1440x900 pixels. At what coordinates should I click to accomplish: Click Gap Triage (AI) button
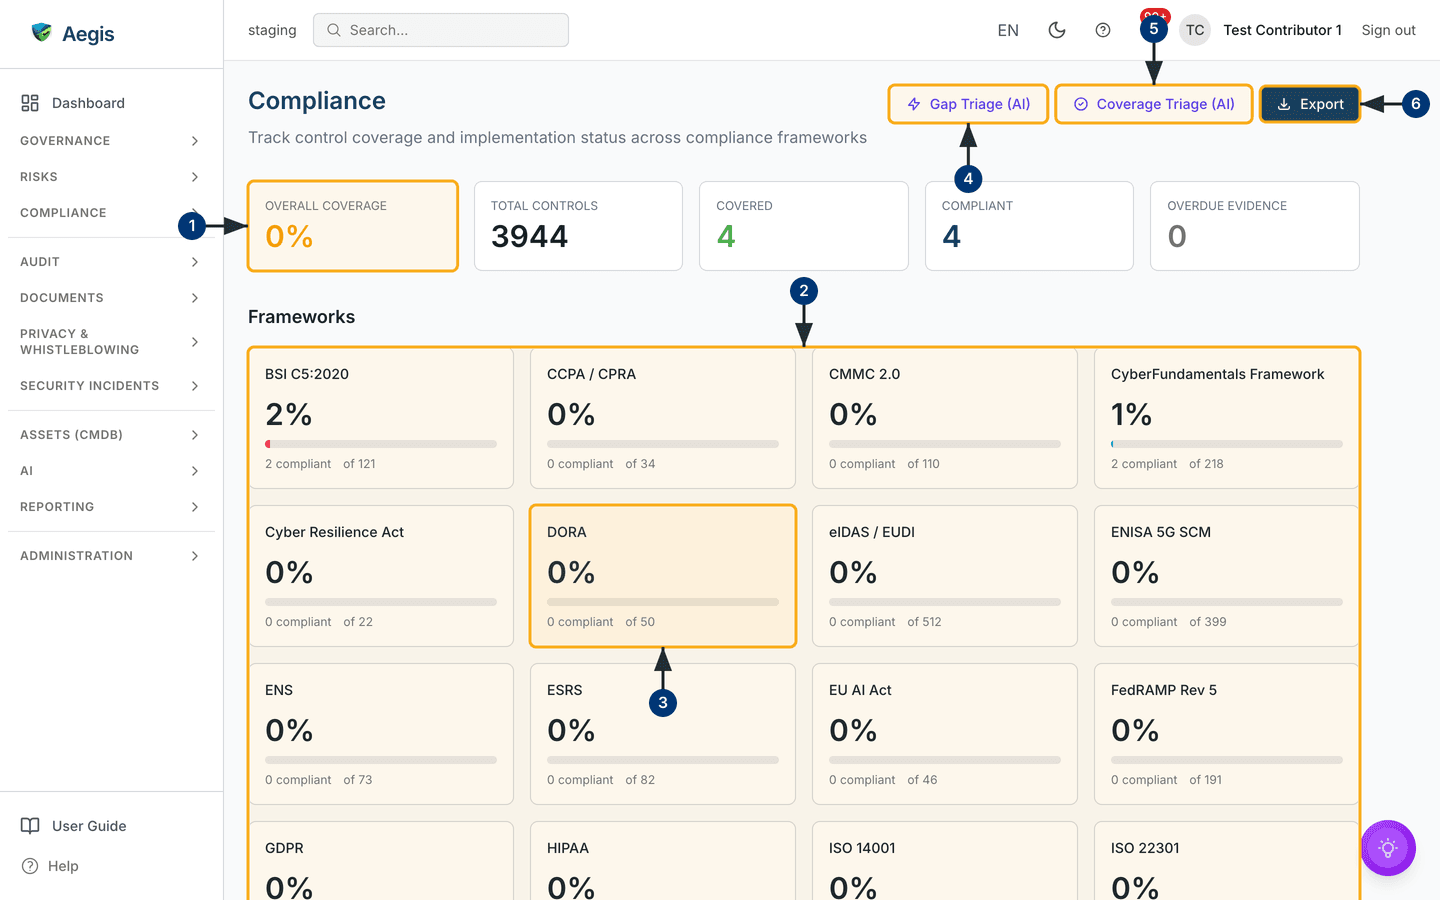(x=968, y=104)
